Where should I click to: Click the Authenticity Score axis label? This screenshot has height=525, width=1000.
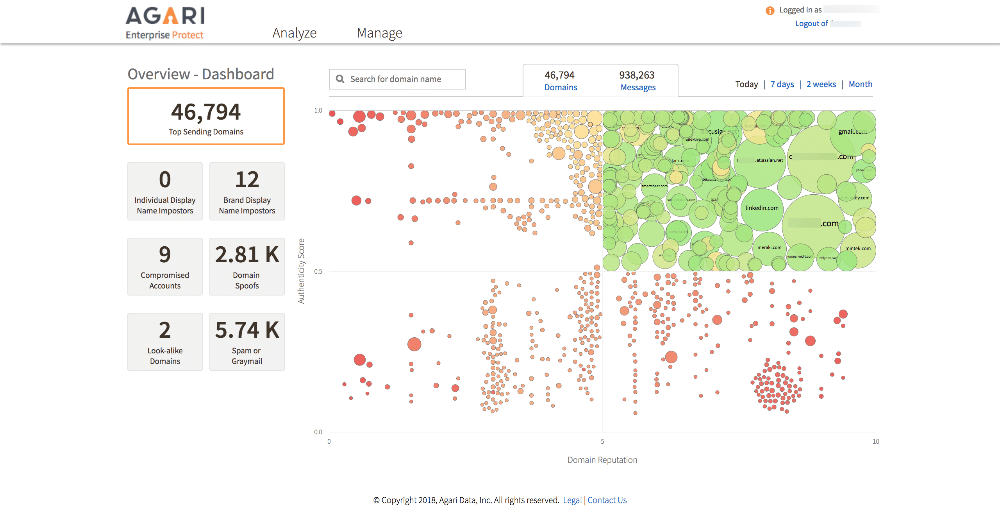(x=301, y=271)
